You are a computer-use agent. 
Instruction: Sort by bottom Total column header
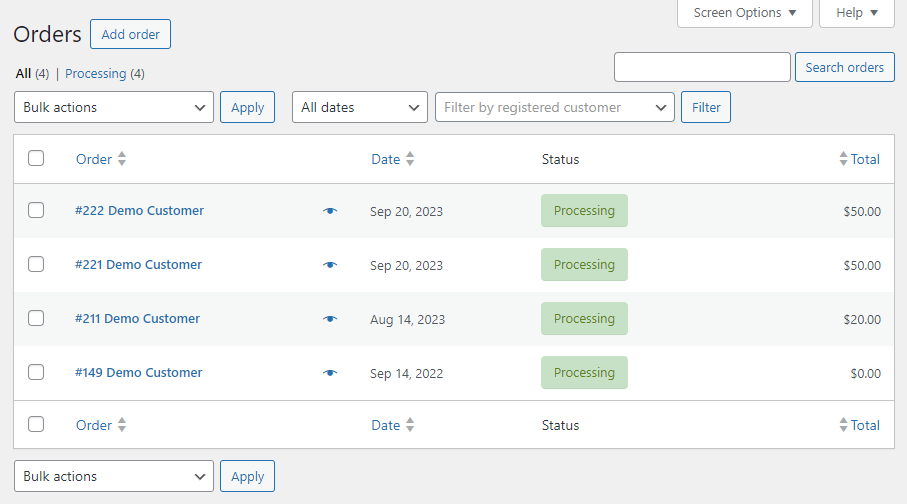click(865, 425)
